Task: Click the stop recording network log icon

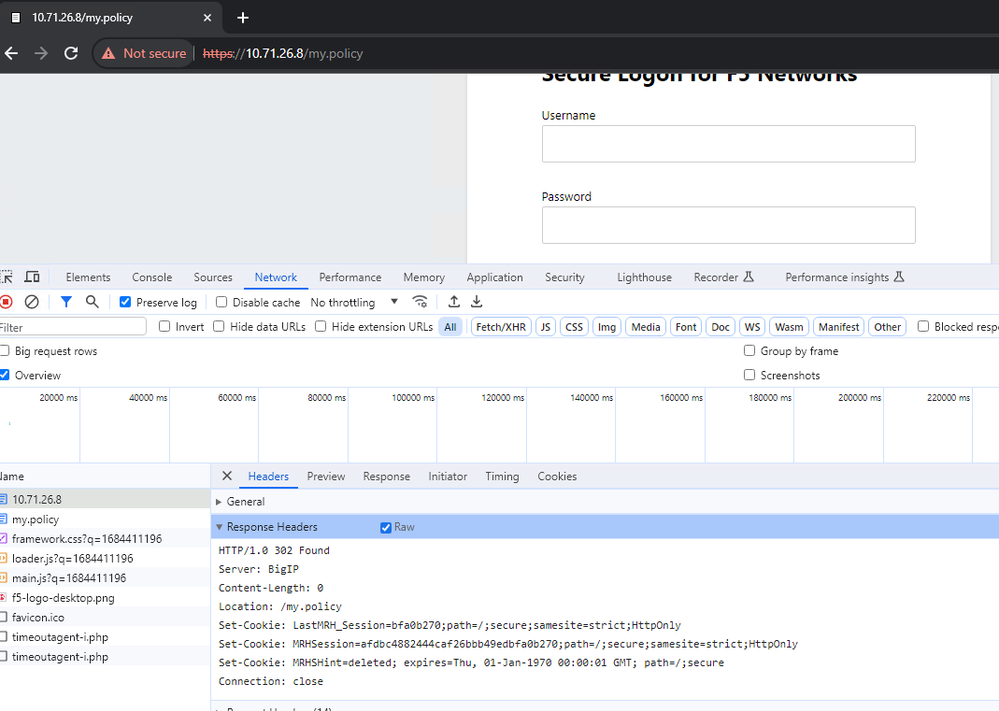Action: [6, 302]
